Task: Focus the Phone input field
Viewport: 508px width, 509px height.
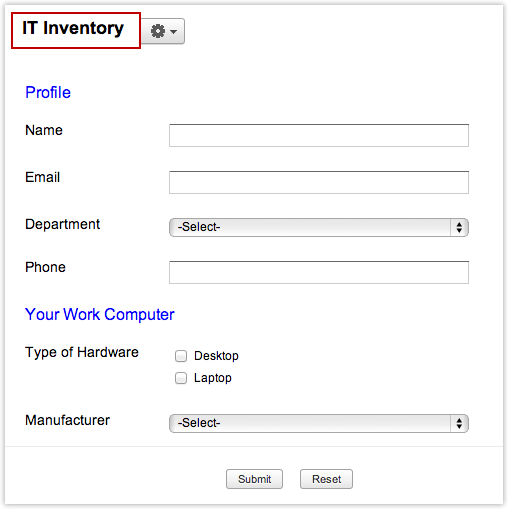Action: 319,272
